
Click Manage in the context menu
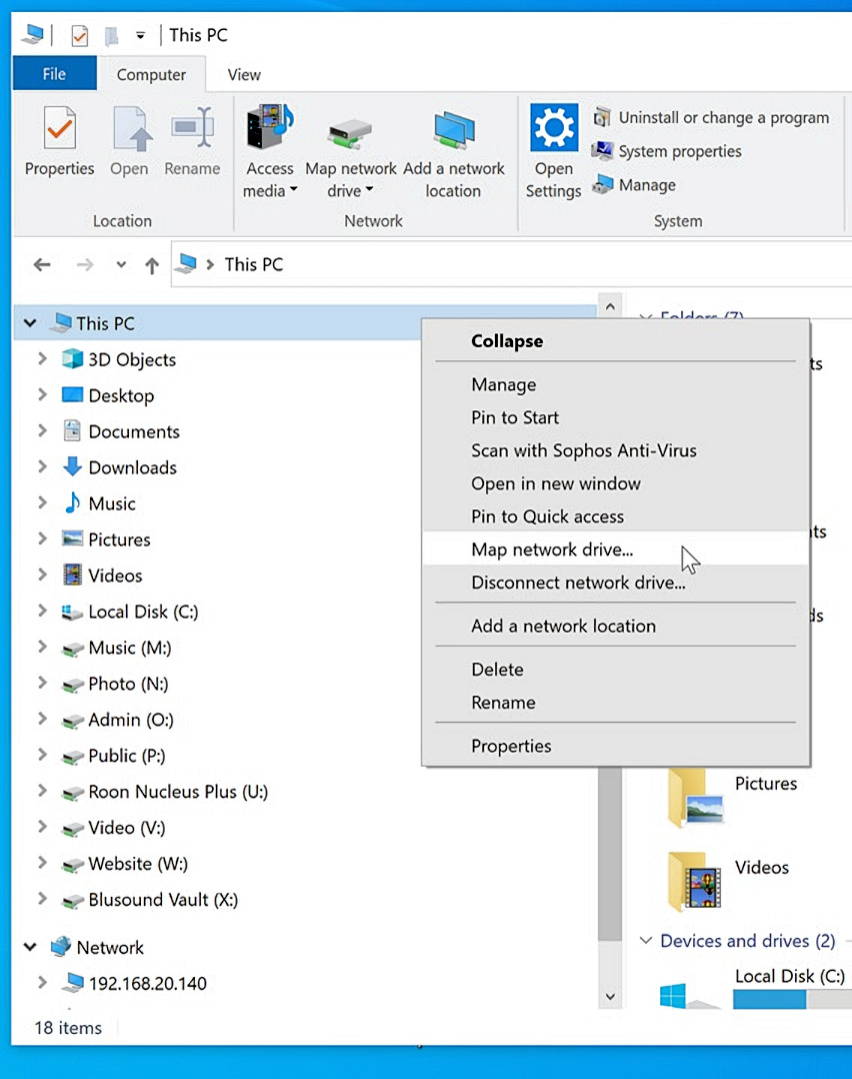click(615, 384)
